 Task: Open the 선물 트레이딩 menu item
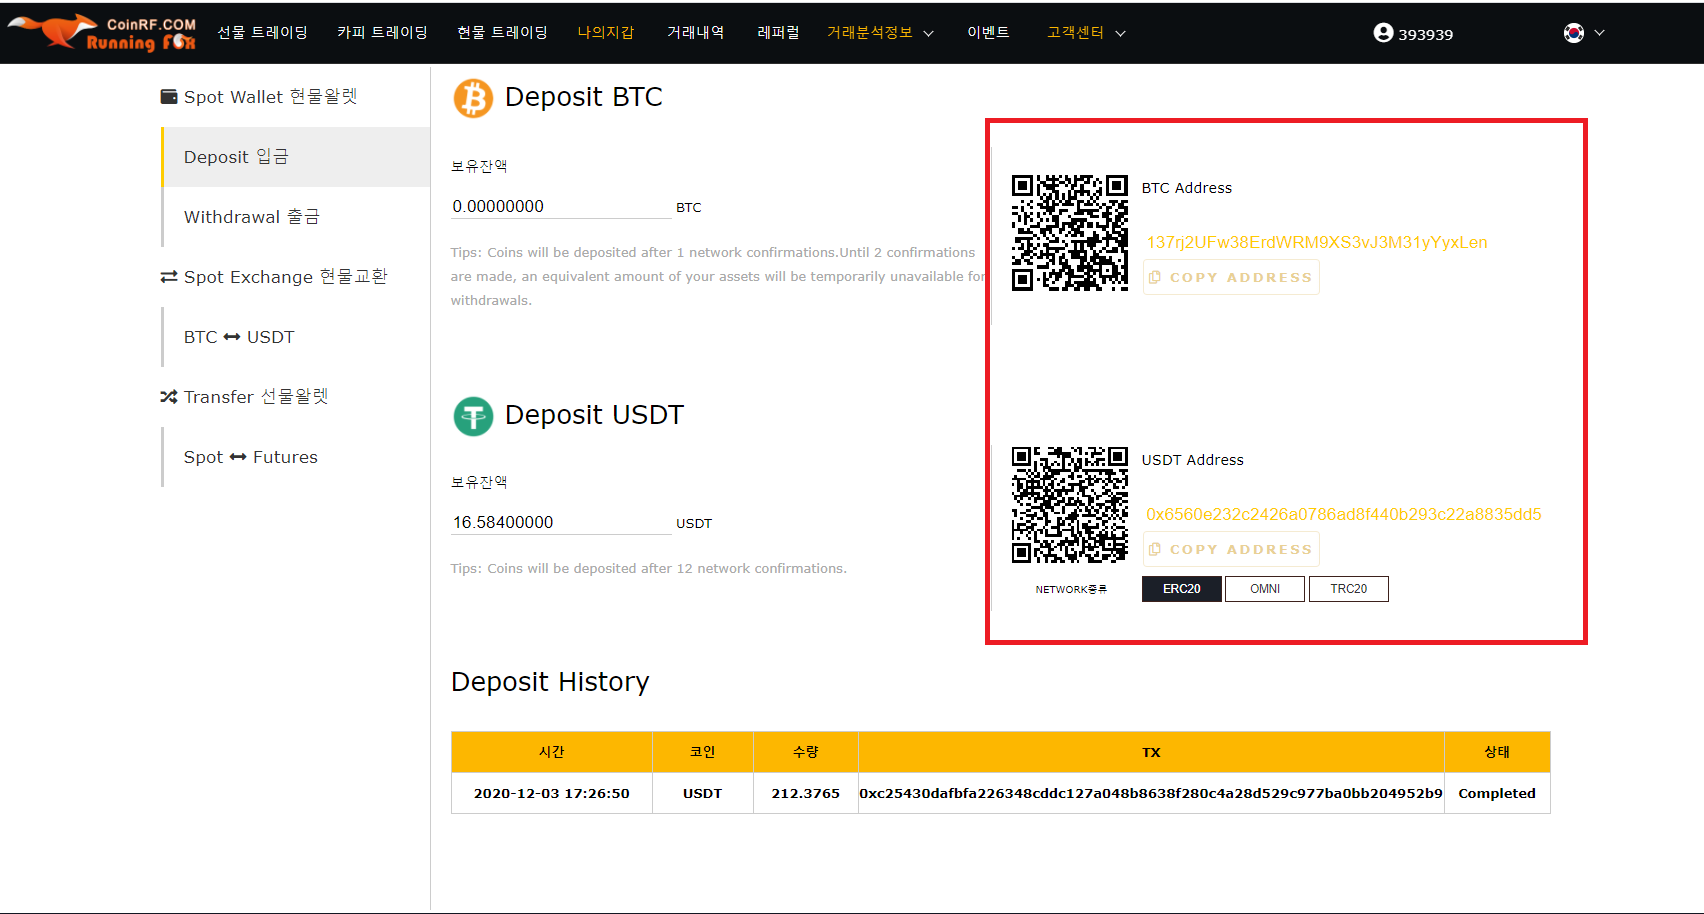pos(263,33)
